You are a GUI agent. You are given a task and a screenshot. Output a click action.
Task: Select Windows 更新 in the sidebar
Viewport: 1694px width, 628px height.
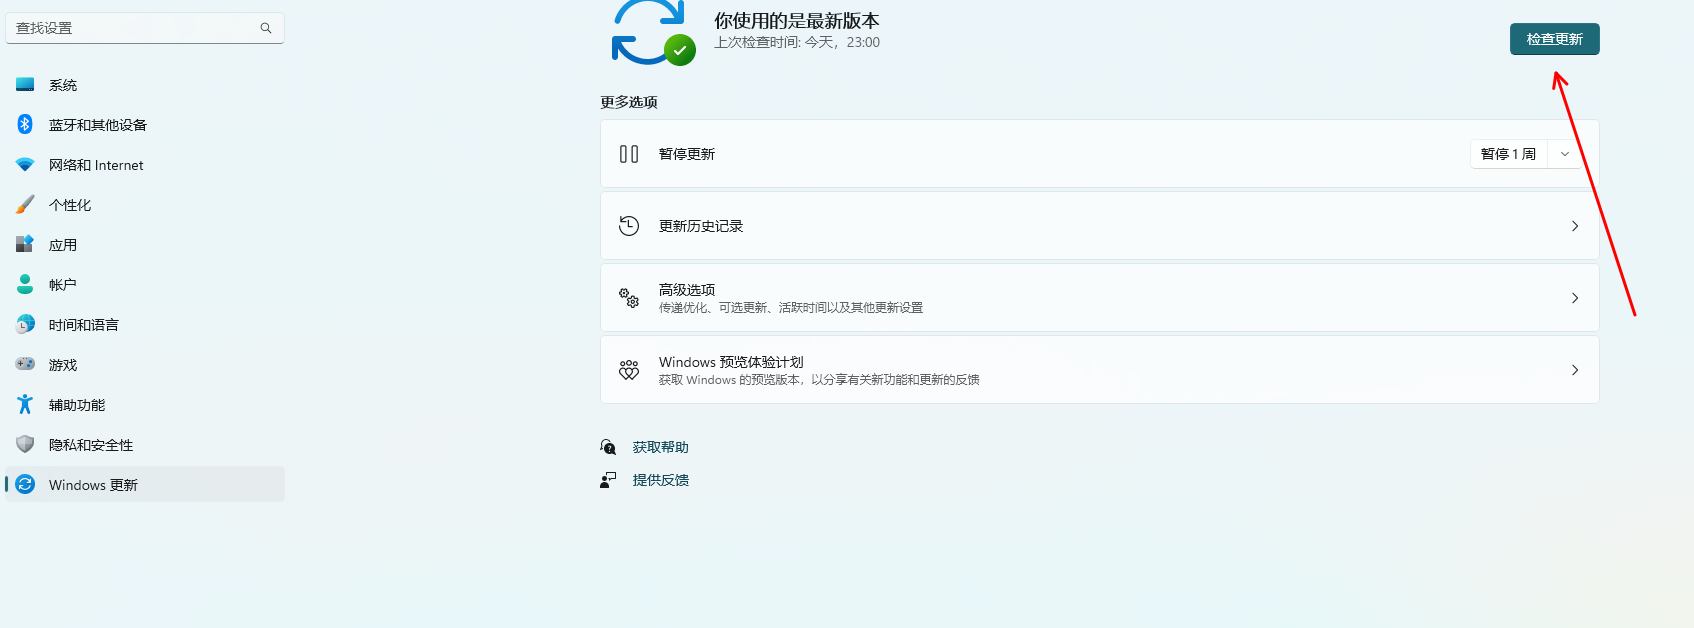tap(145, 485)
